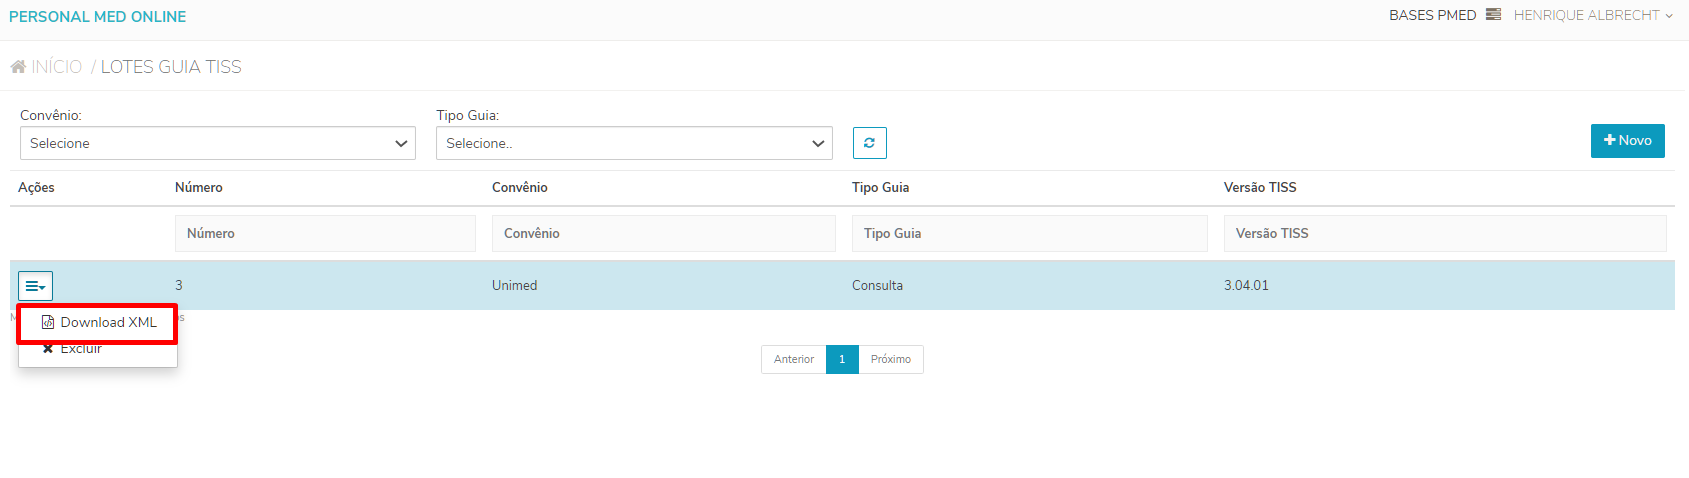Image resolution: width=1689 pixels, height=478 pixels.
Task: Click BASES PMED in the header
Action: tap(1432, 15)
